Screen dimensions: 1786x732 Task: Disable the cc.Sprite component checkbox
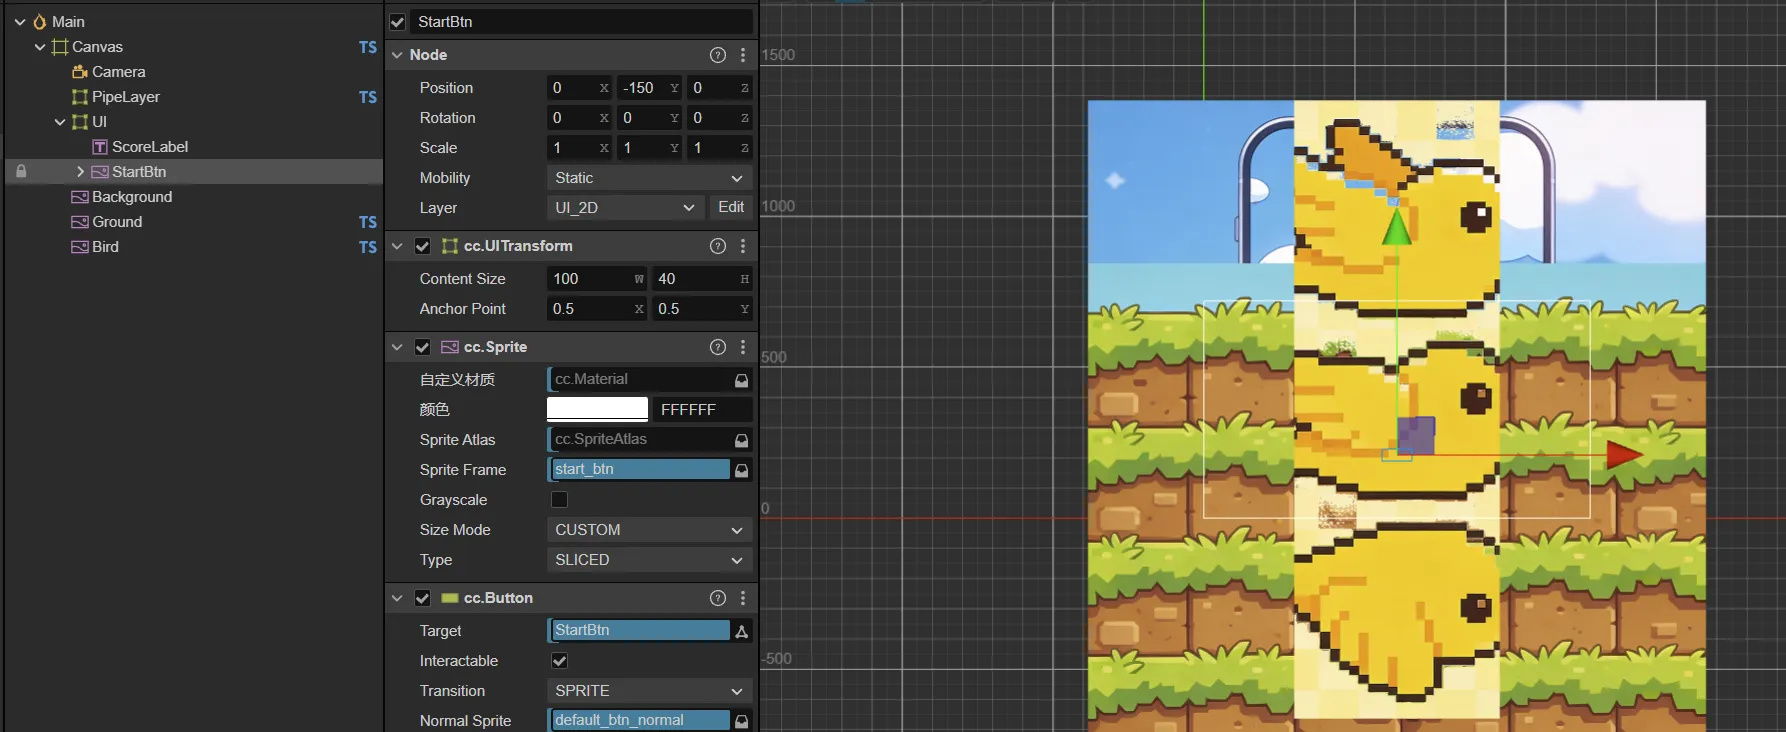click(423, 347)
